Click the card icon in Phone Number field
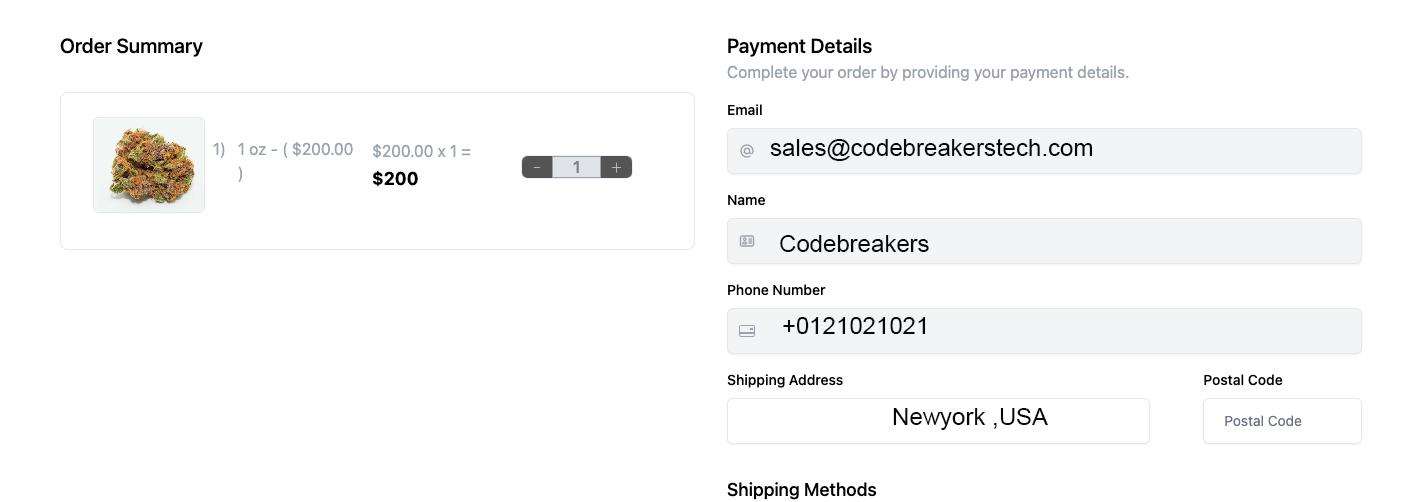This screenshot has height=502, width=1421. (x=747, y=331)
